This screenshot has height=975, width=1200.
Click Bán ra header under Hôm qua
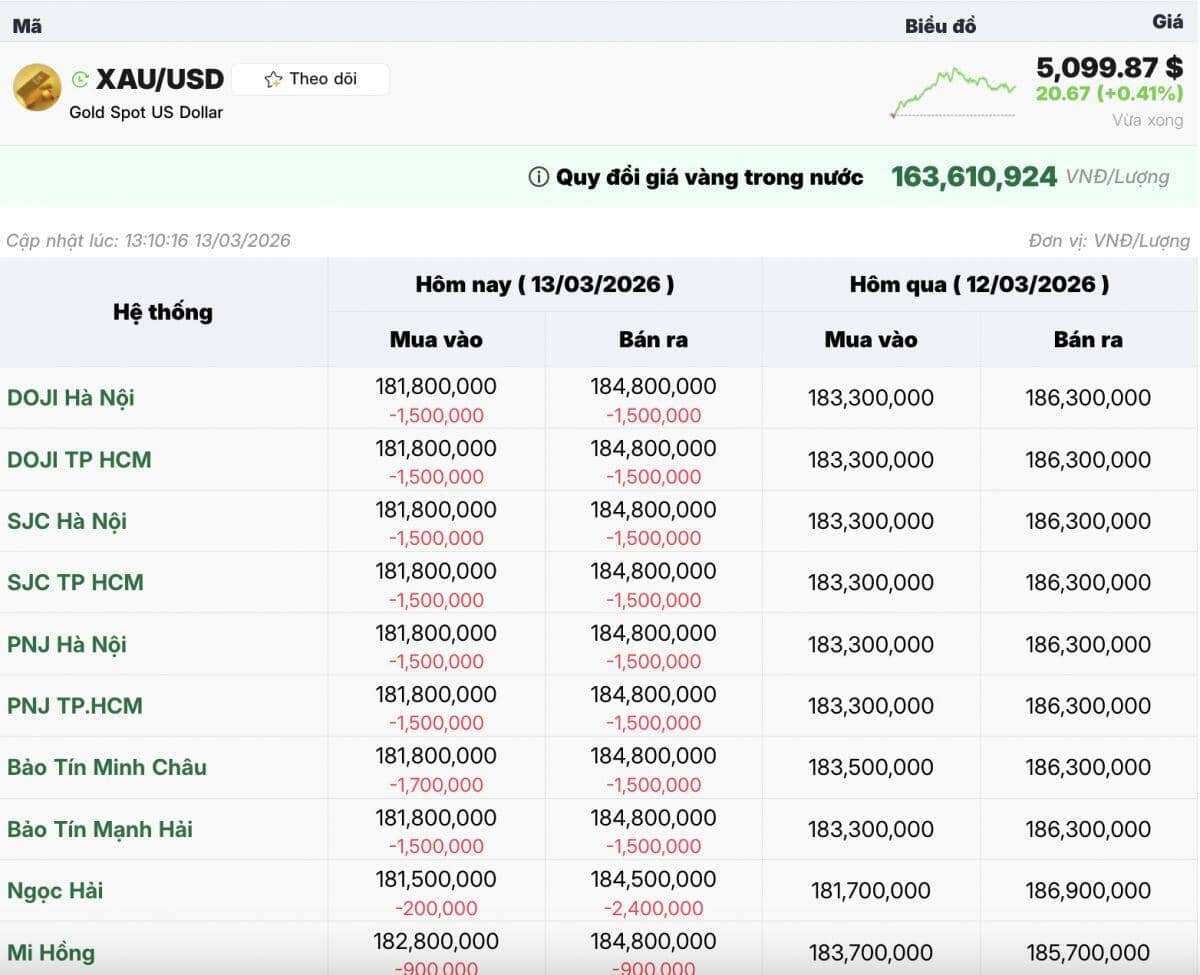pyautogui.click(x=1088, y=340)
